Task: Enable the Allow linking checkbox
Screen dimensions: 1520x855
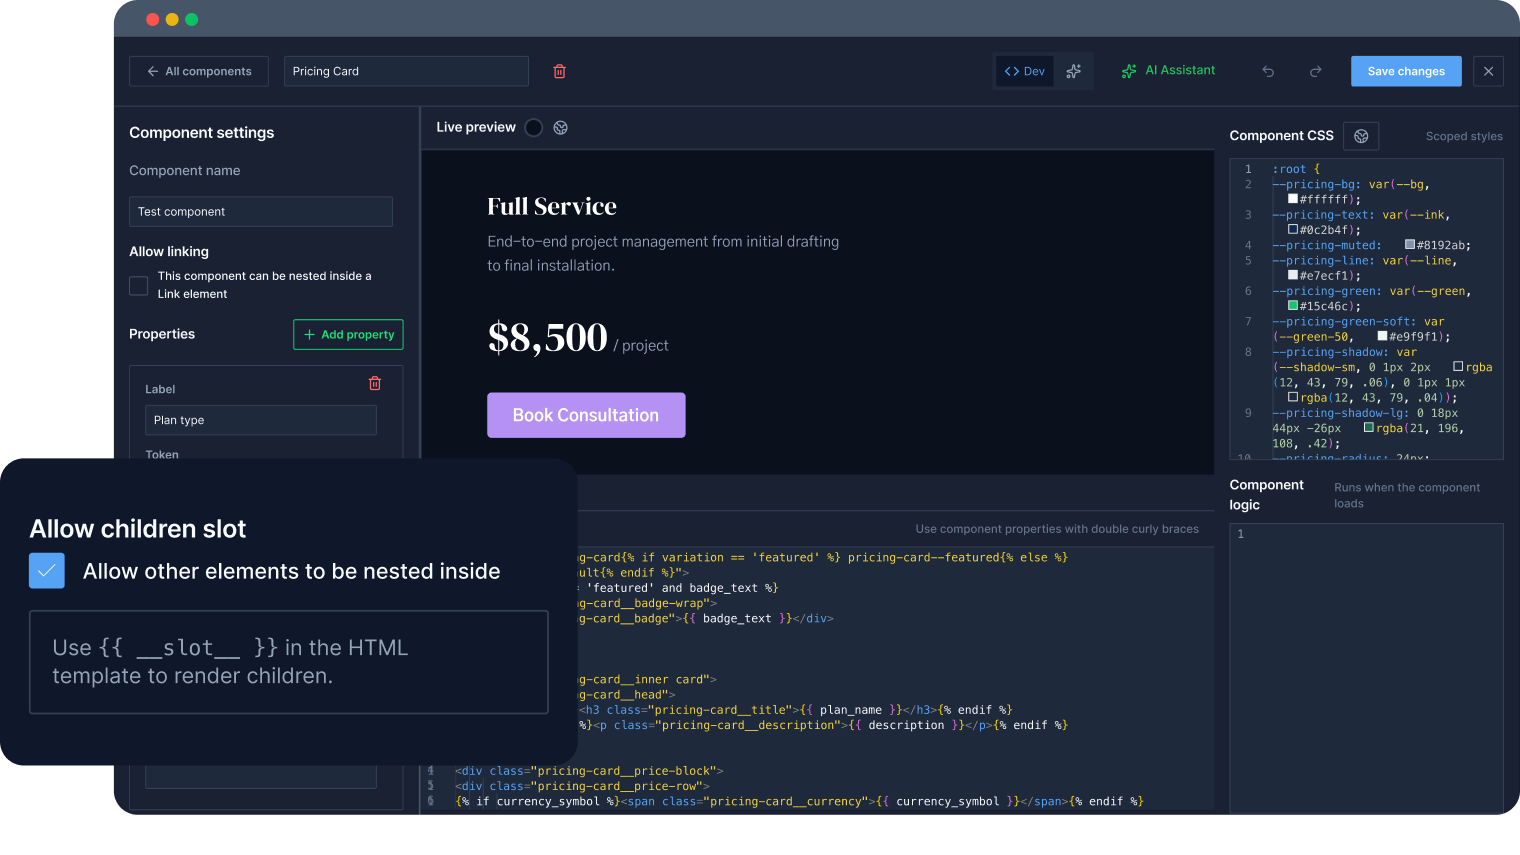Action: click(x=139, y=285)
